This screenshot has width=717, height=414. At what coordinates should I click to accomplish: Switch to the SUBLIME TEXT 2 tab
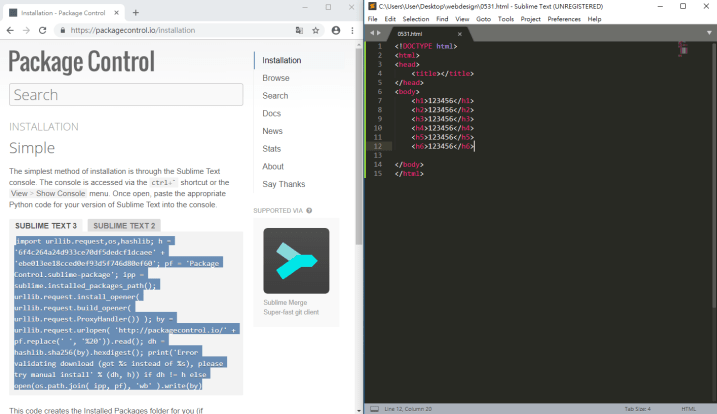pyautogui.click(x=124, y=226)
